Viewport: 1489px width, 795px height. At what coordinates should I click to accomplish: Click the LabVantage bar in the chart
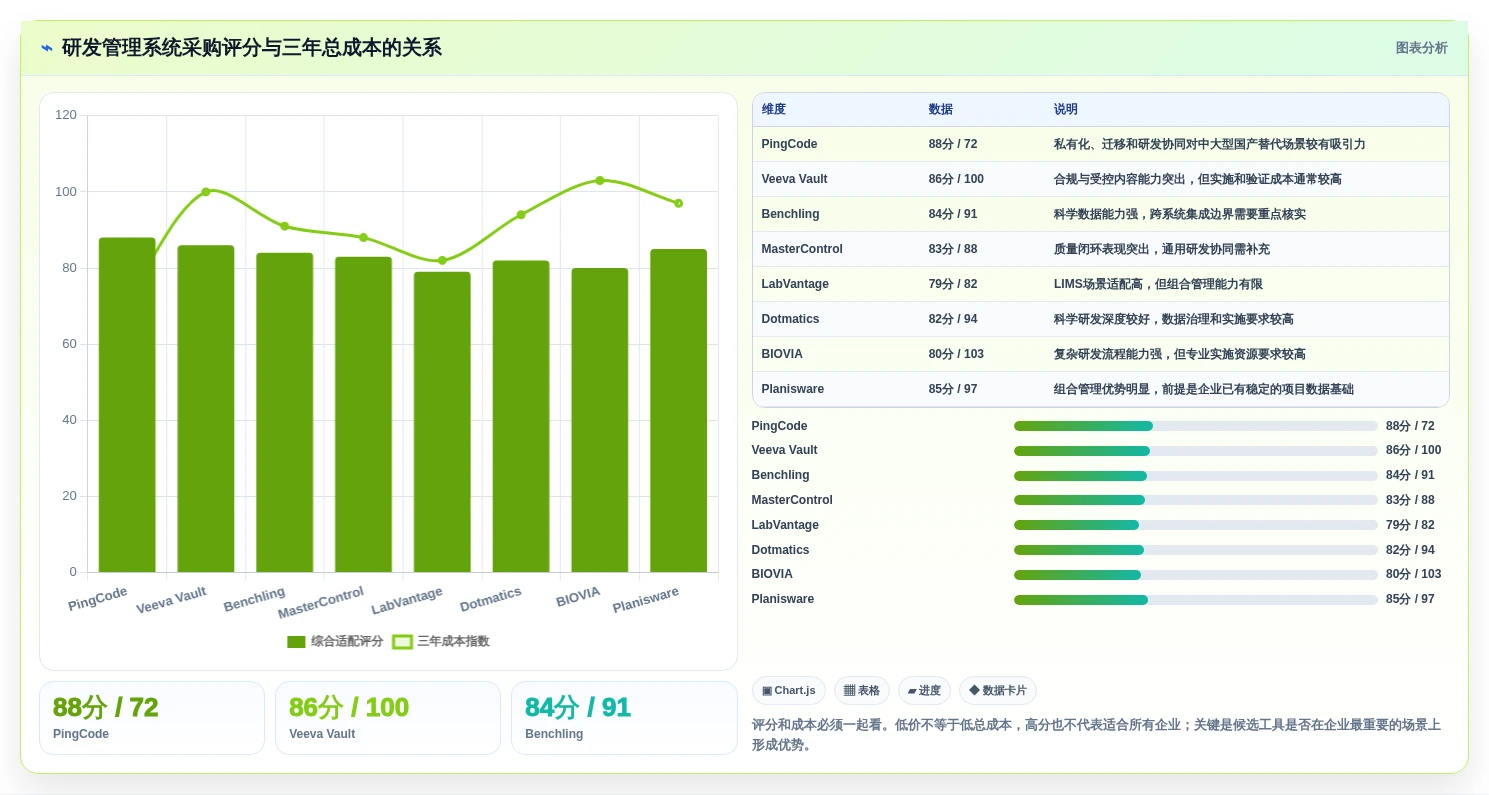442,422
